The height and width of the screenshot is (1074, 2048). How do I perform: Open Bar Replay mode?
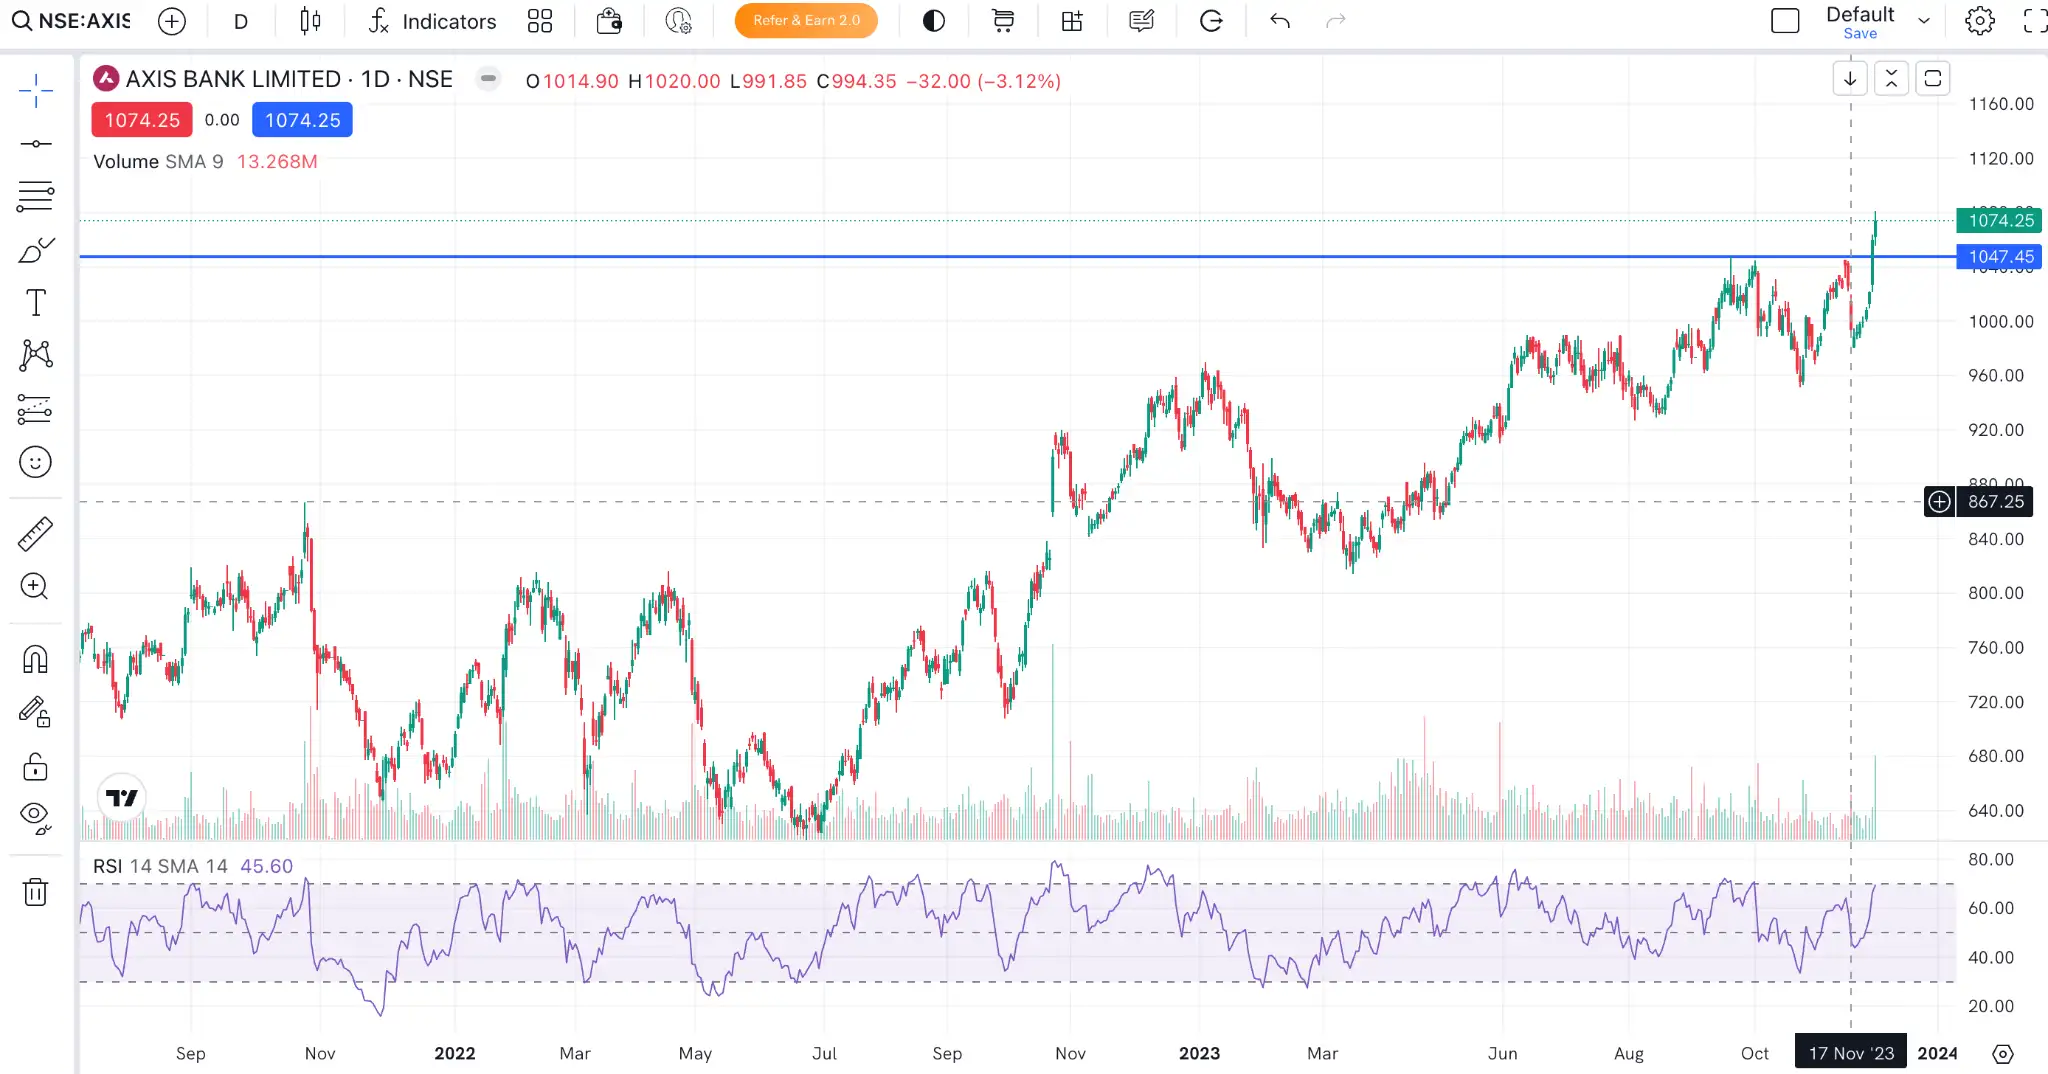(x=1211, y=20)
